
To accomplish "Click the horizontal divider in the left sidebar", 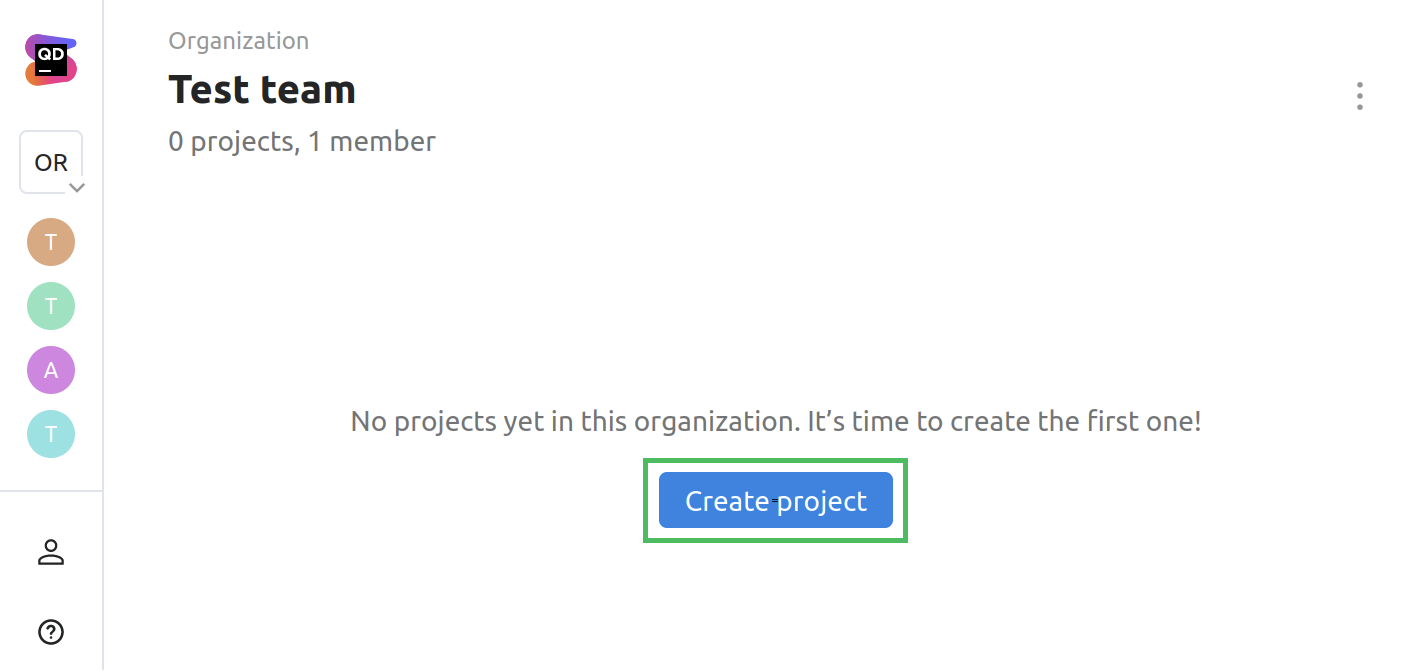I will [51, 491].
